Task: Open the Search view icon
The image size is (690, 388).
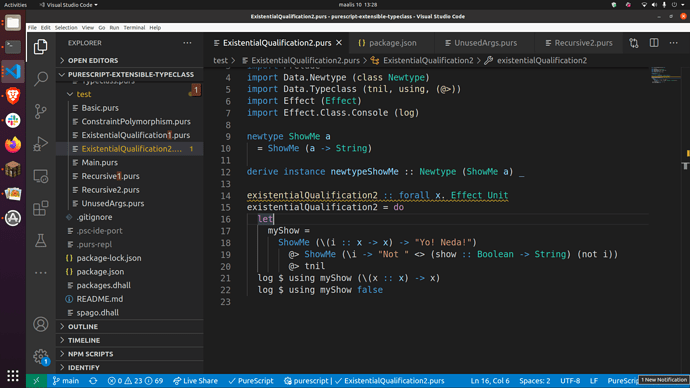Action: tap(40, 79)
